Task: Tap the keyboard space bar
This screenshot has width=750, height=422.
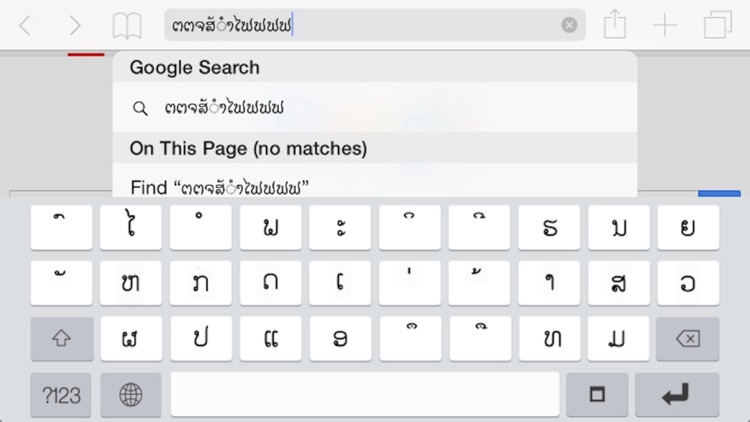Action: (365, 395)
